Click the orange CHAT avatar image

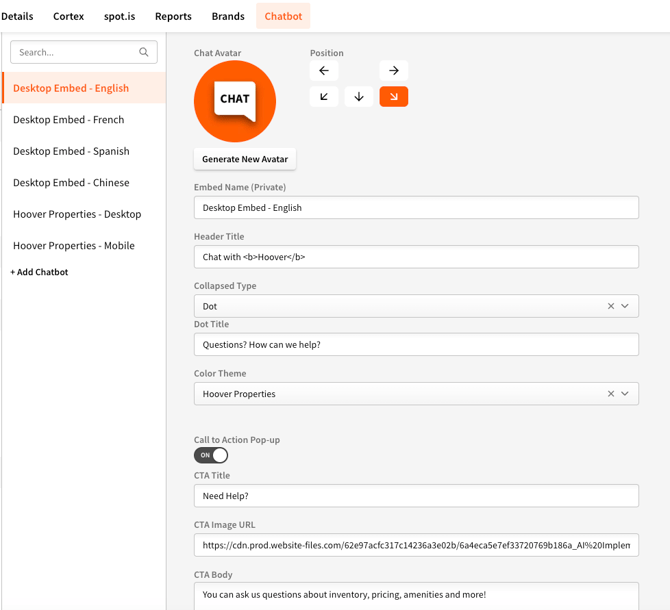[235, 101]
